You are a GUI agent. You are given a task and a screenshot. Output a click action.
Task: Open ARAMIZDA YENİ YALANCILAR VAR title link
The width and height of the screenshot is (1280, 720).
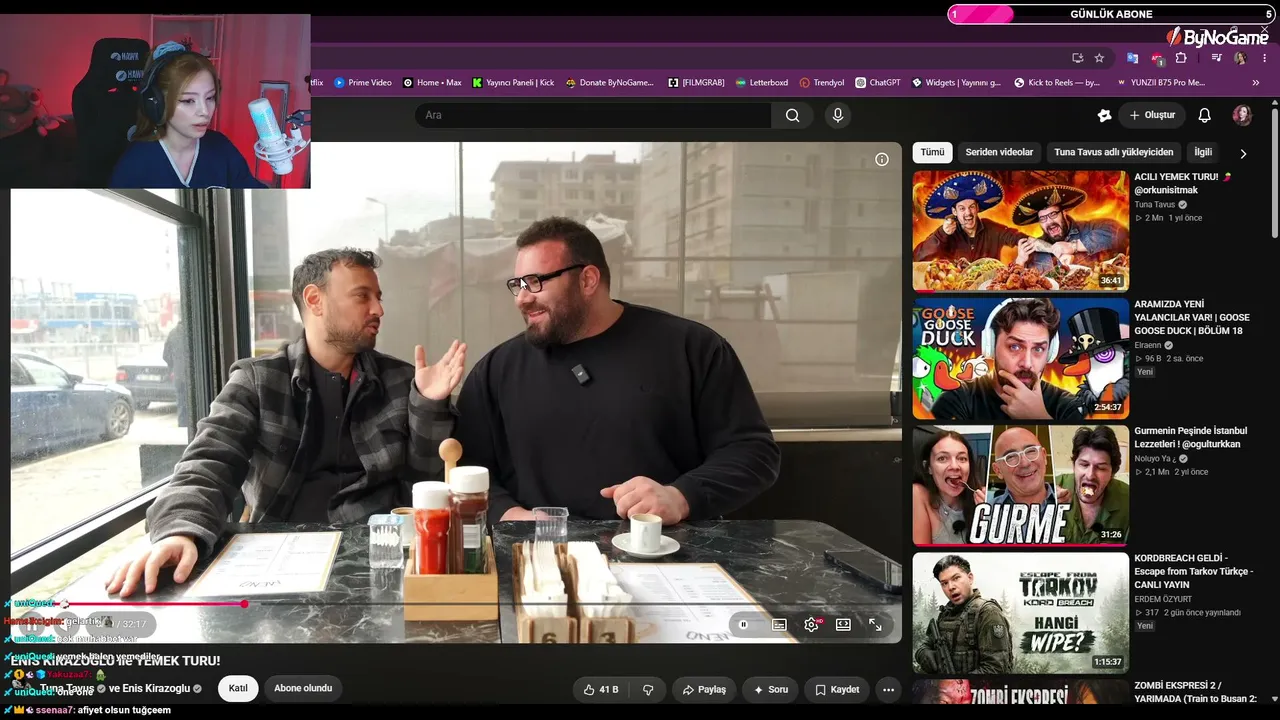point(1191,317)
